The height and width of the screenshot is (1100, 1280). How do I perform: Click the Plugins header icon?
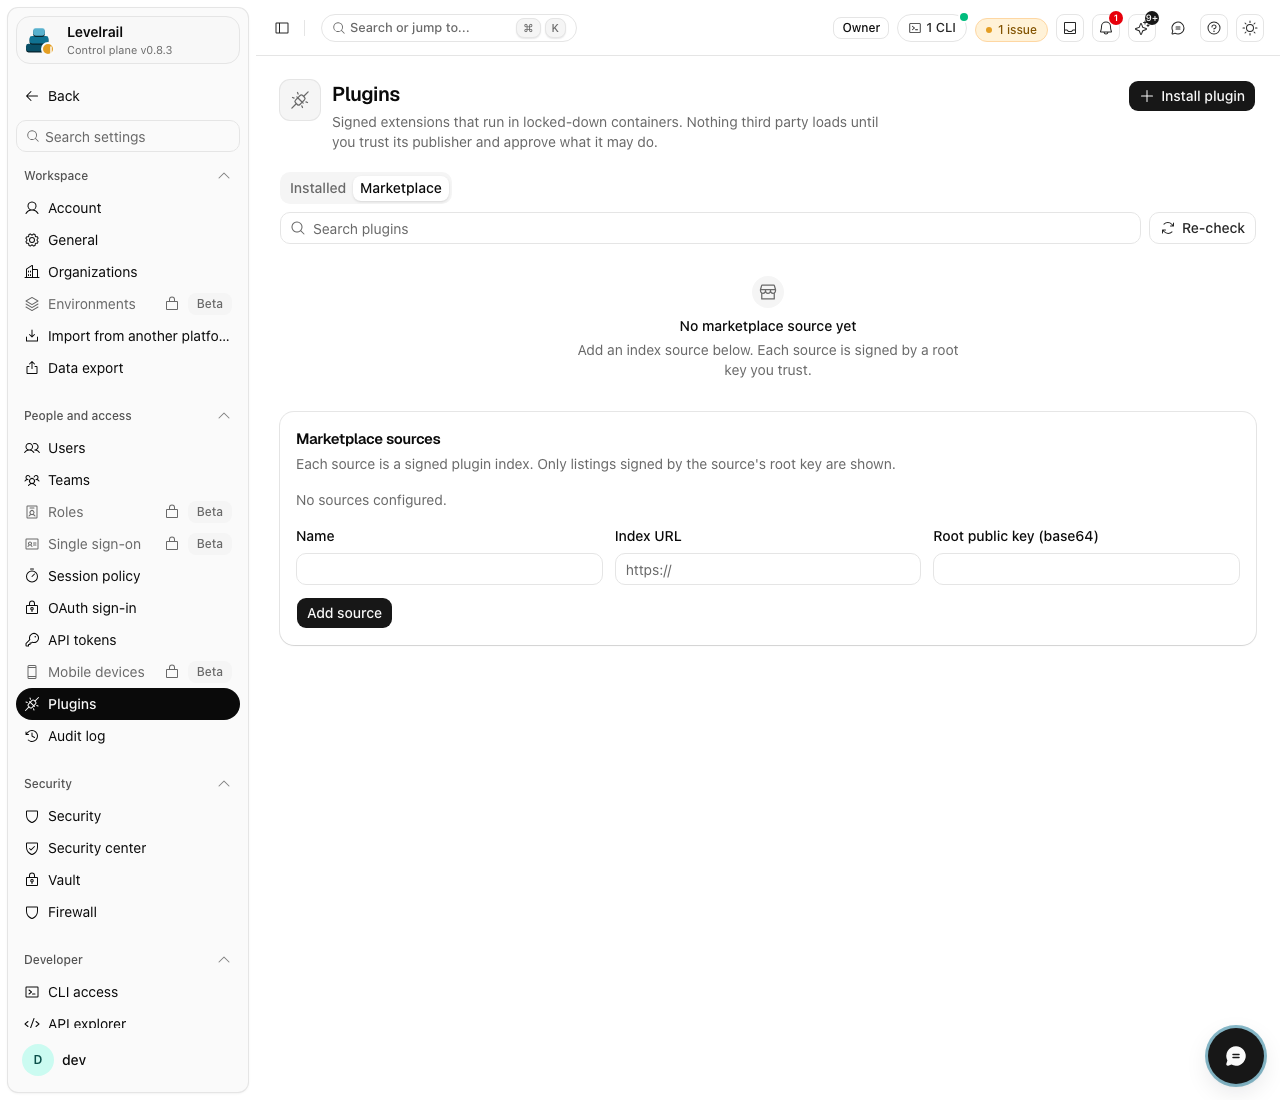[x=300, y=100]
